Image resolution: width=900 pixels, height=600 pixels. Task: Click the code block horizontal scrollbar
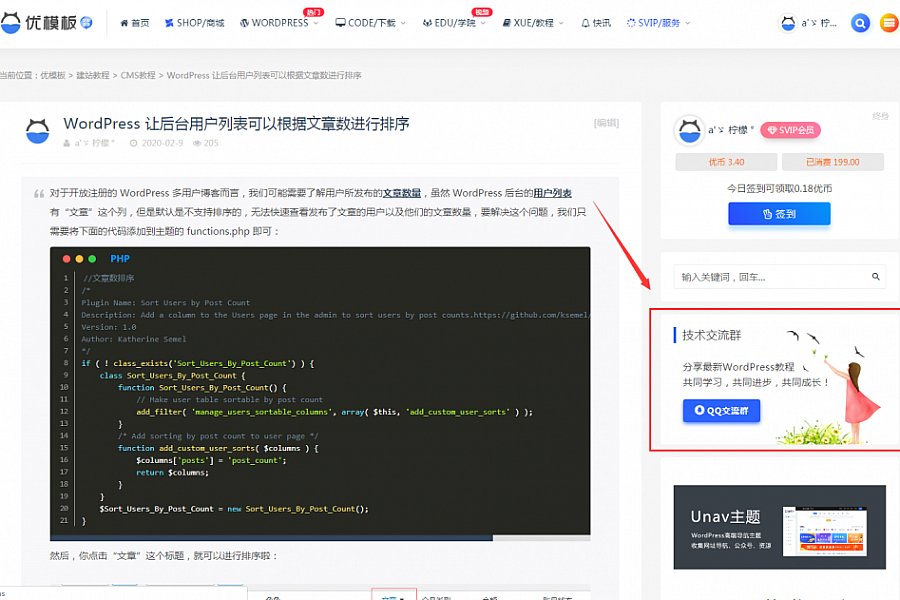(x=271, y=538)
